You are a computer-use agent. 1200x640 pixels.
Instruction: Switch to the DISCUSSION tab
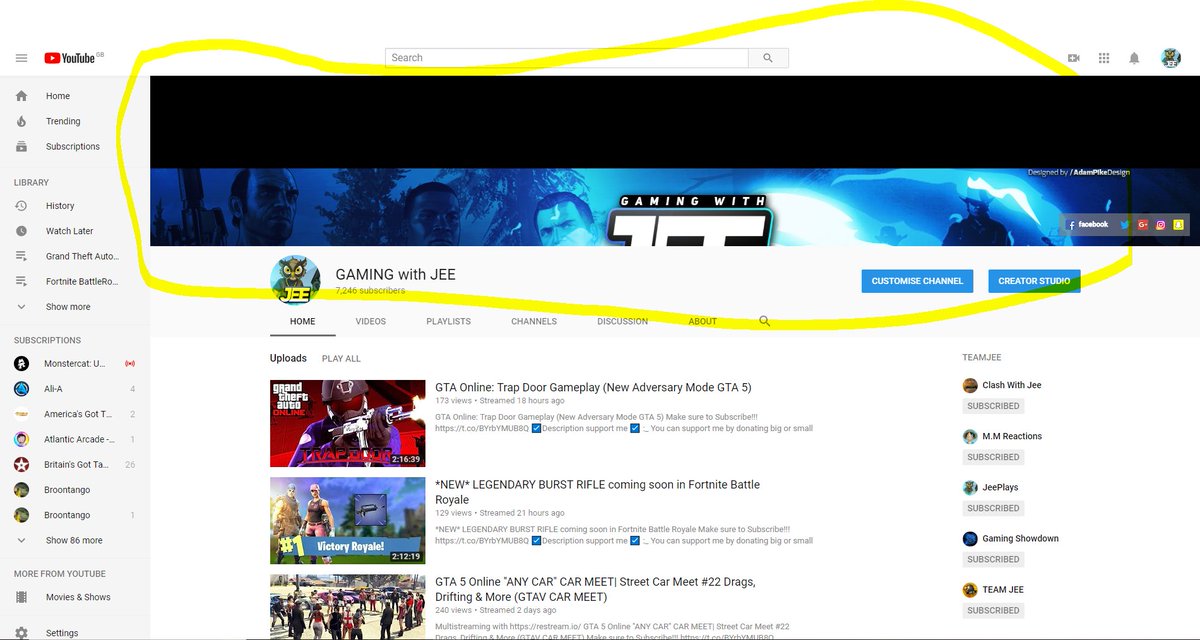coord(623,321)
